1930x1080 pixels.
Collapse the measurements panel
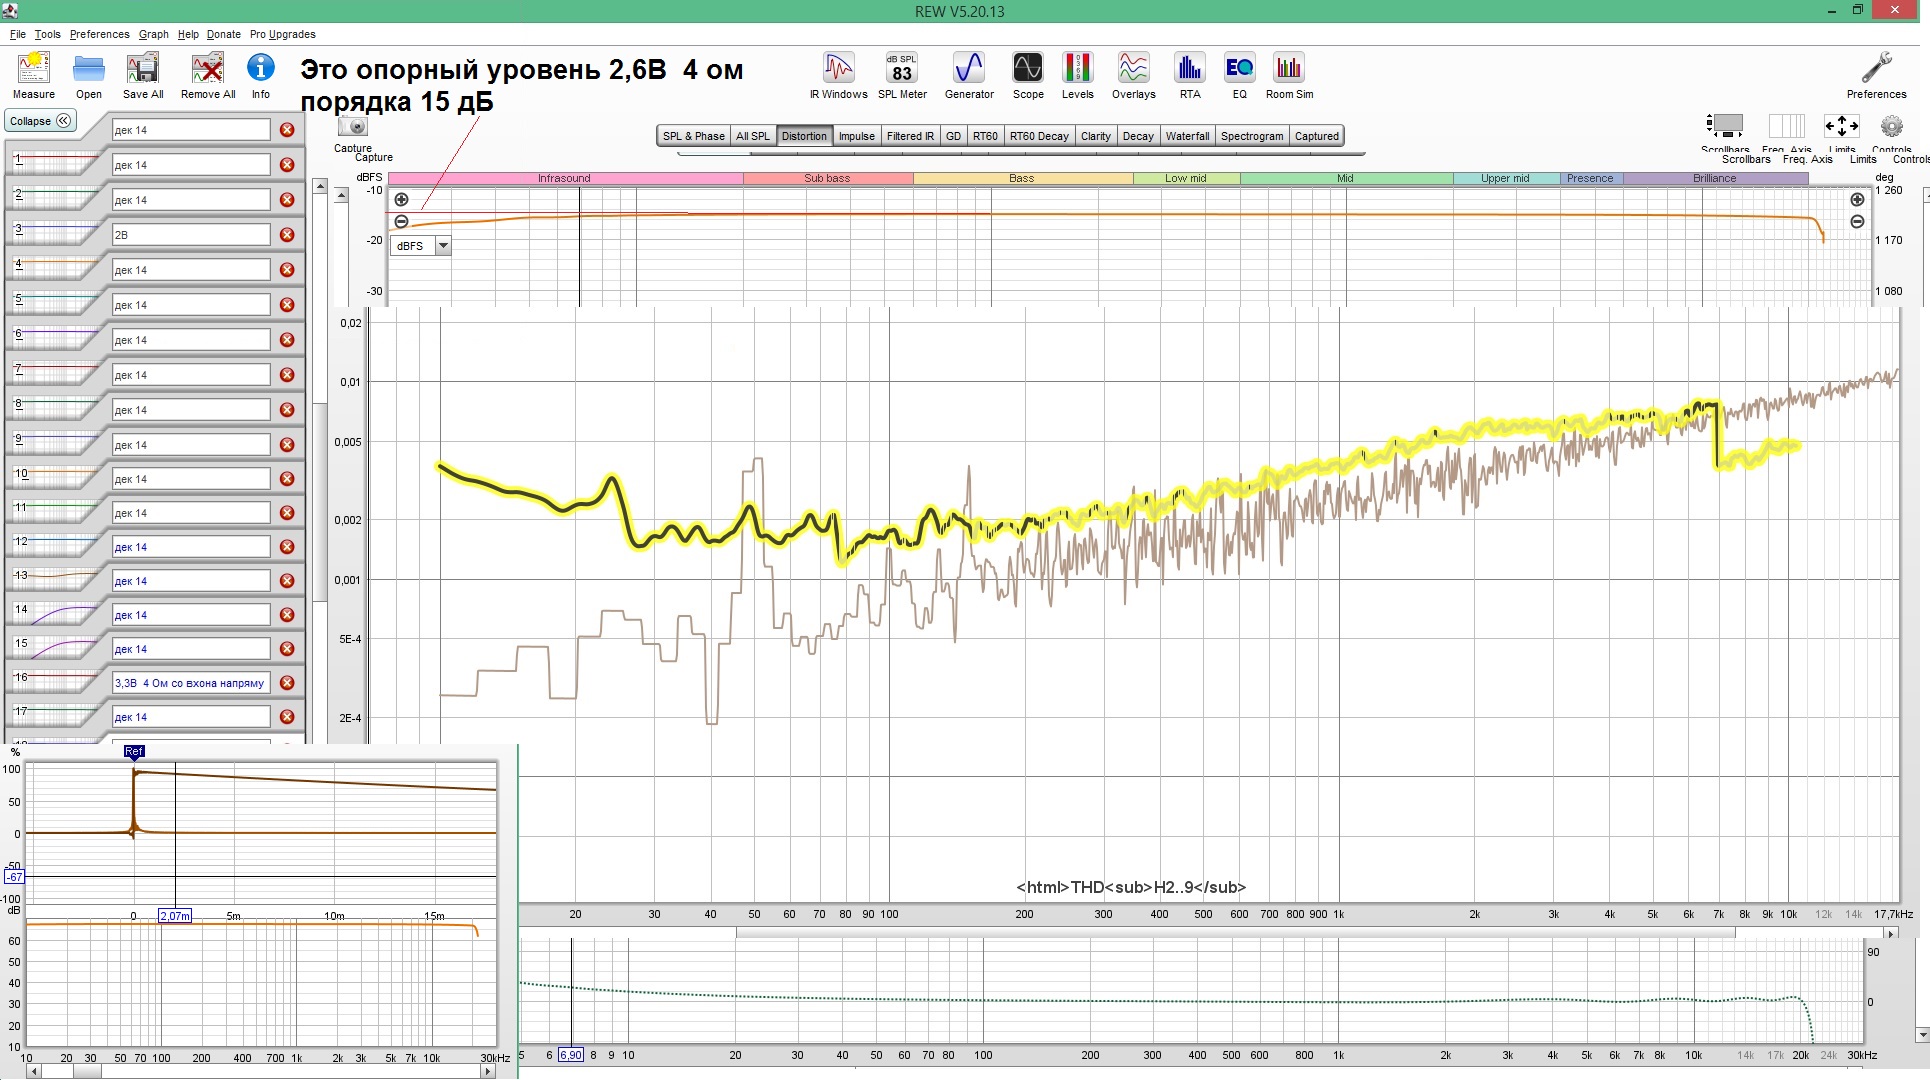[x=41, y=121]
